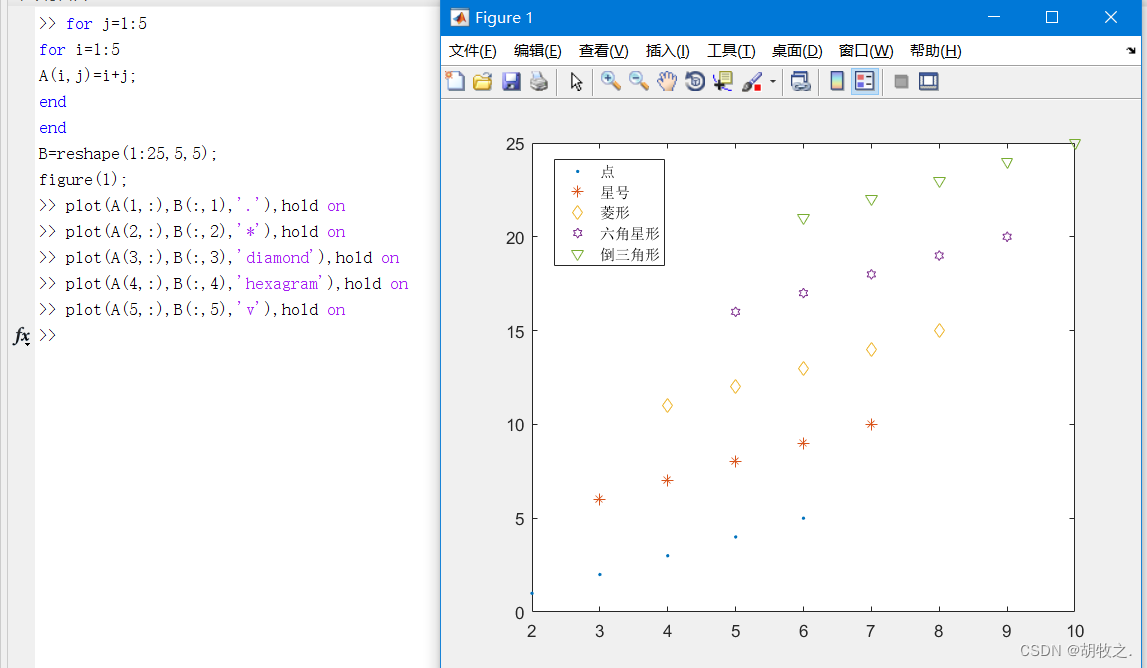The image size is (1147, 668).
Task: Open the 工具(T) menu
Action: pyautogui.click(x=731, y=51)
